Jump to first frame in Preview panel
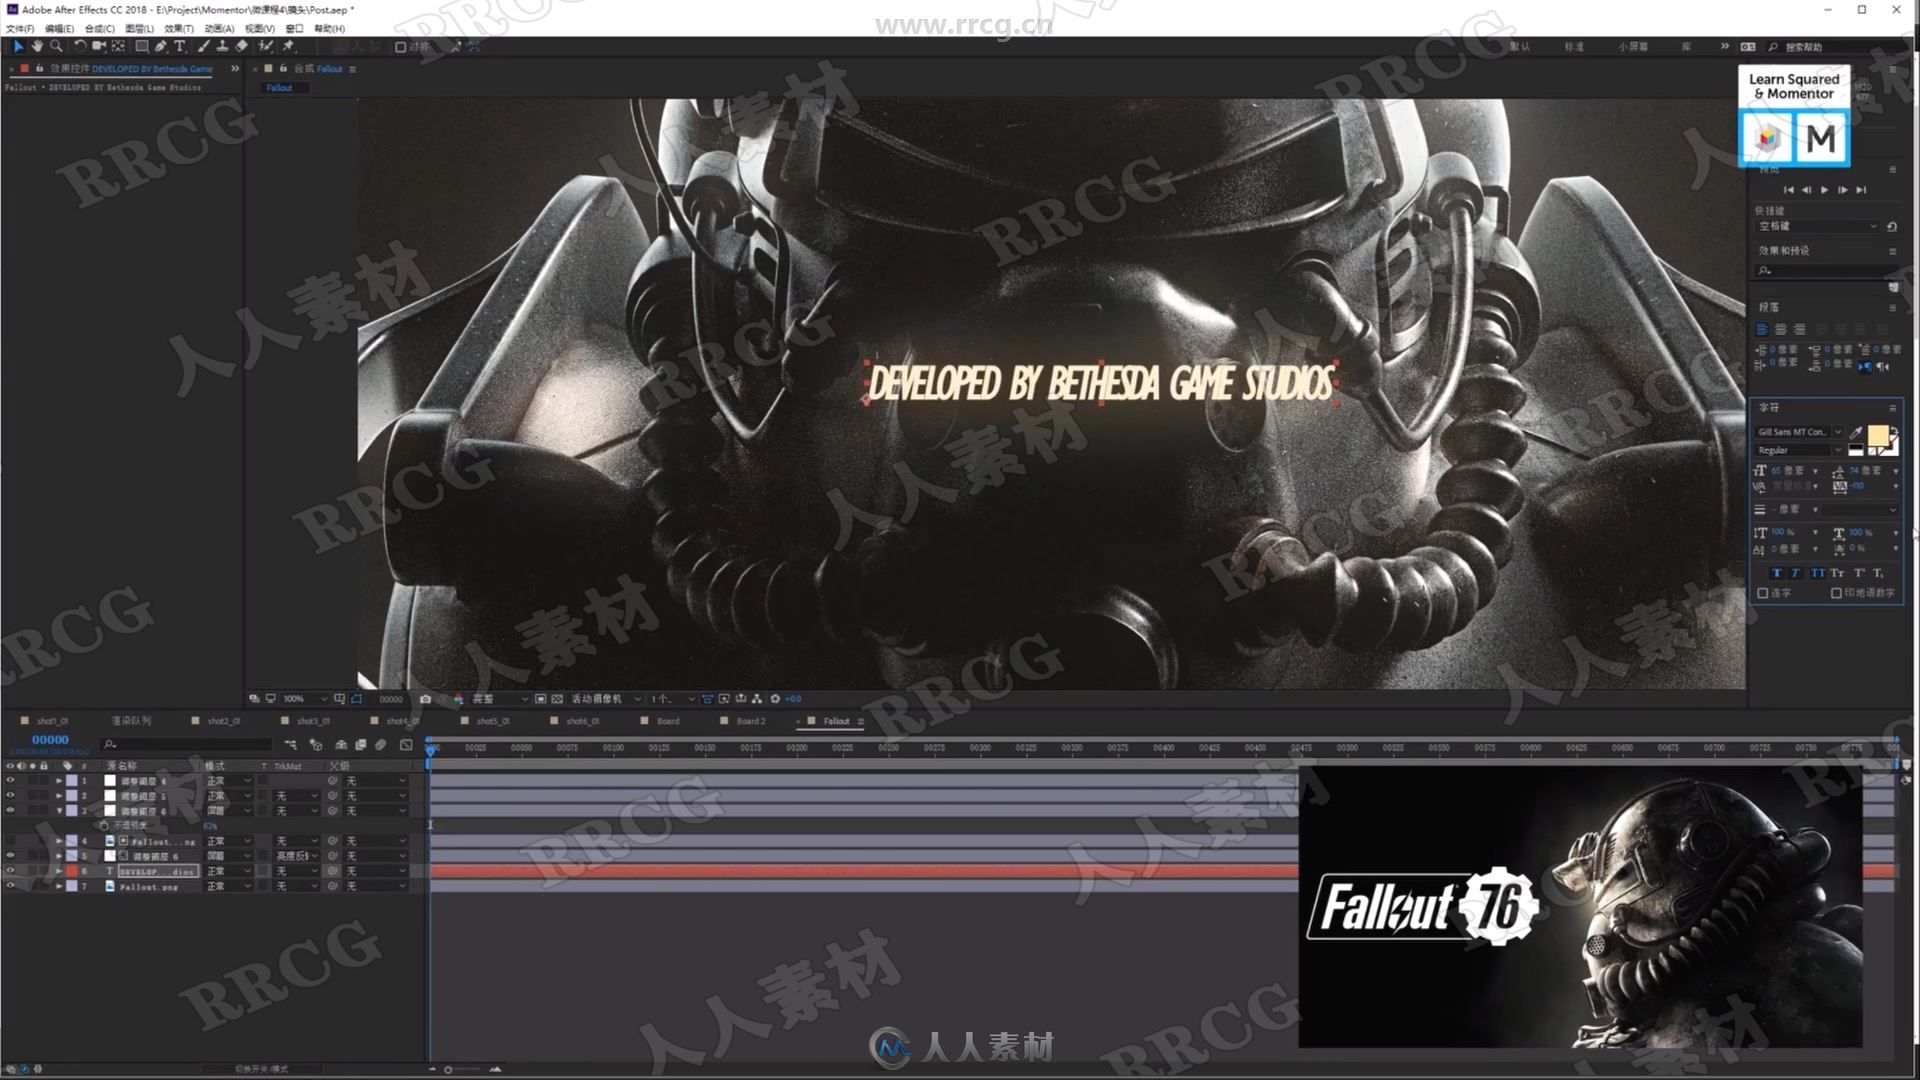This screenshot has width=1920, height=1080. (1789, 190)
